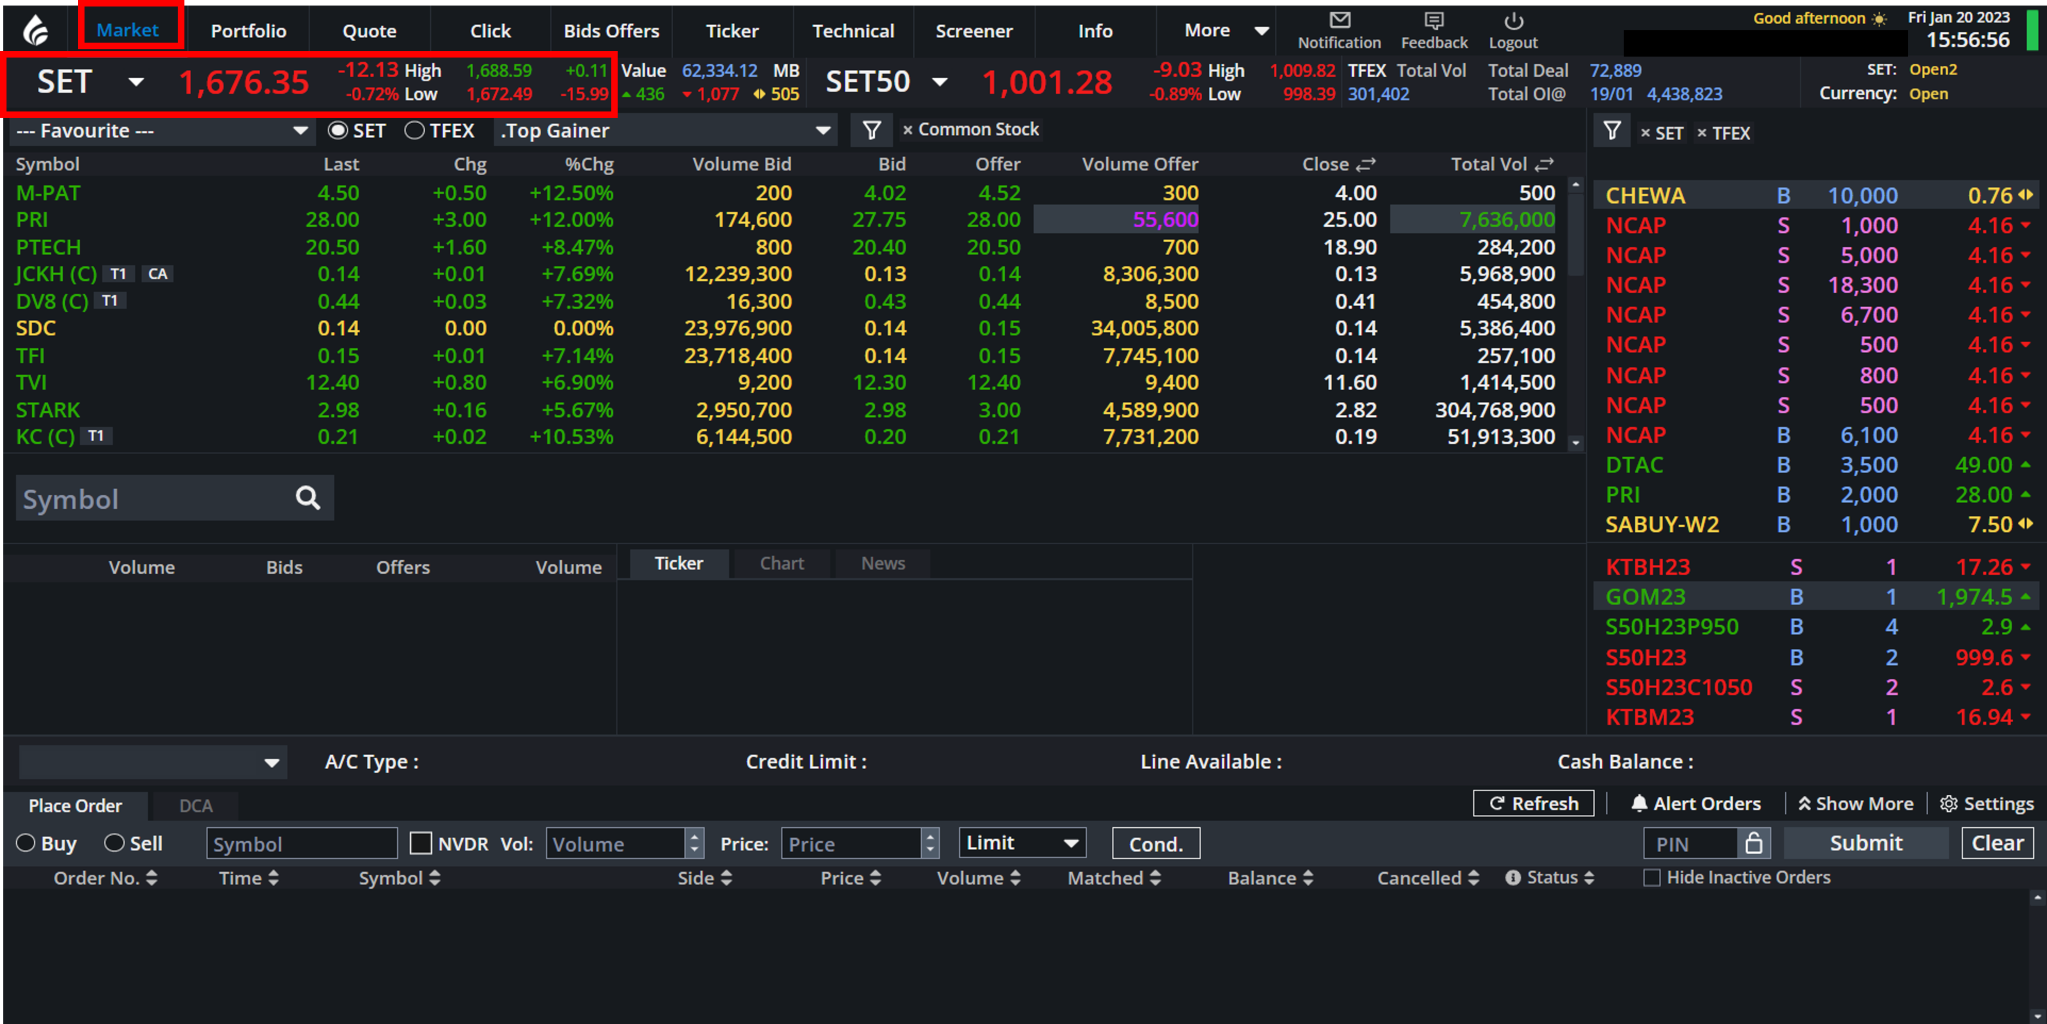Switch to the Portfolio tab
The height and width of the screenshot is (1024, 2047).
coord(248,31)
